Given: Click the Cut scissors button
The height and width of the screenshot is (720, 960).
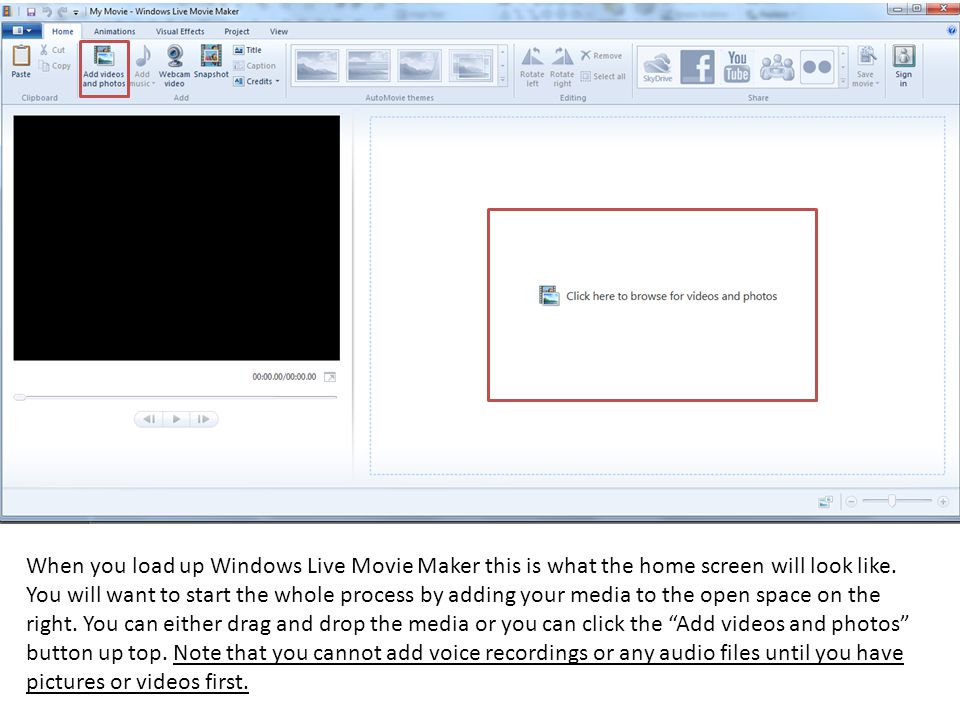Looking at the screenshot, I should 52,50.
